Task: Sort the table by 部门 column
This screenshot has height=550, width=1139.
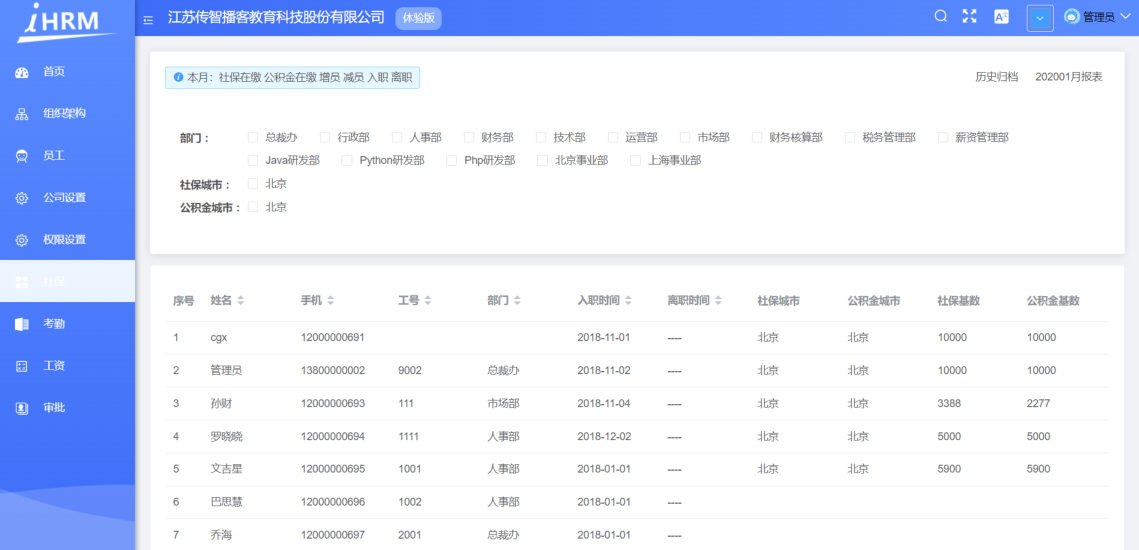Action: 517,300
